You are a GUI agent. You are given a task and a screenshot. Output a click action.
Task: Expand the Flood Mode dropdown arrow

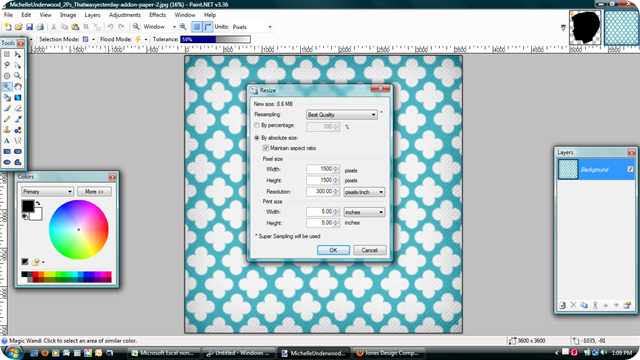(x=146, y=40)
